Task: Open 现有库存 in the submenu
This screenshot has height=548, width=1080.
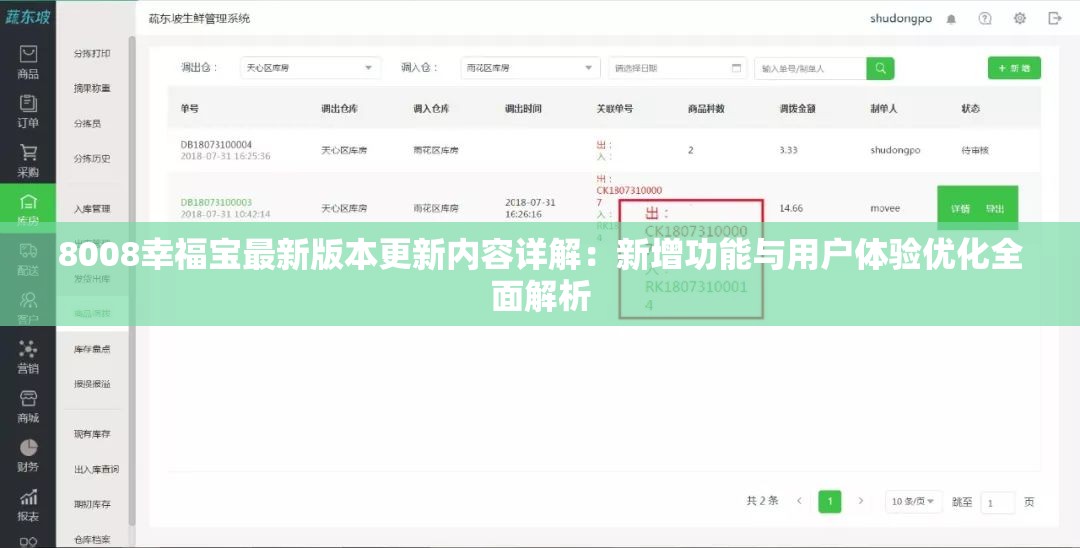Action: click(x=92, y=434)
